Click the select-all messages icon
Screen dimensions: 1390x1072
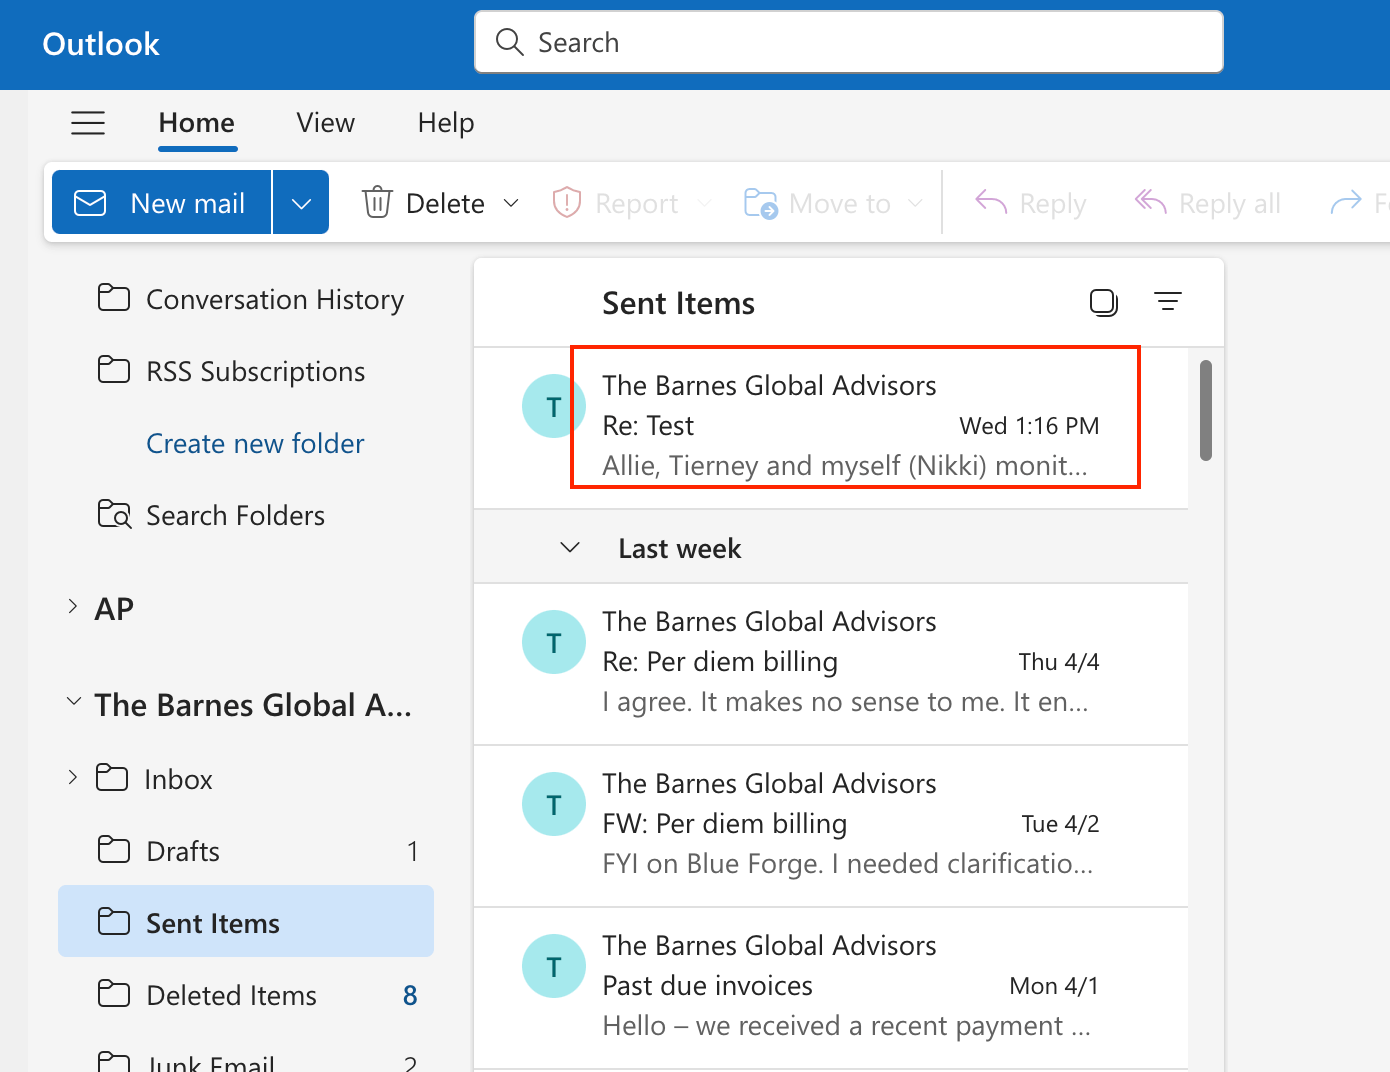(x=1104, y=302)
